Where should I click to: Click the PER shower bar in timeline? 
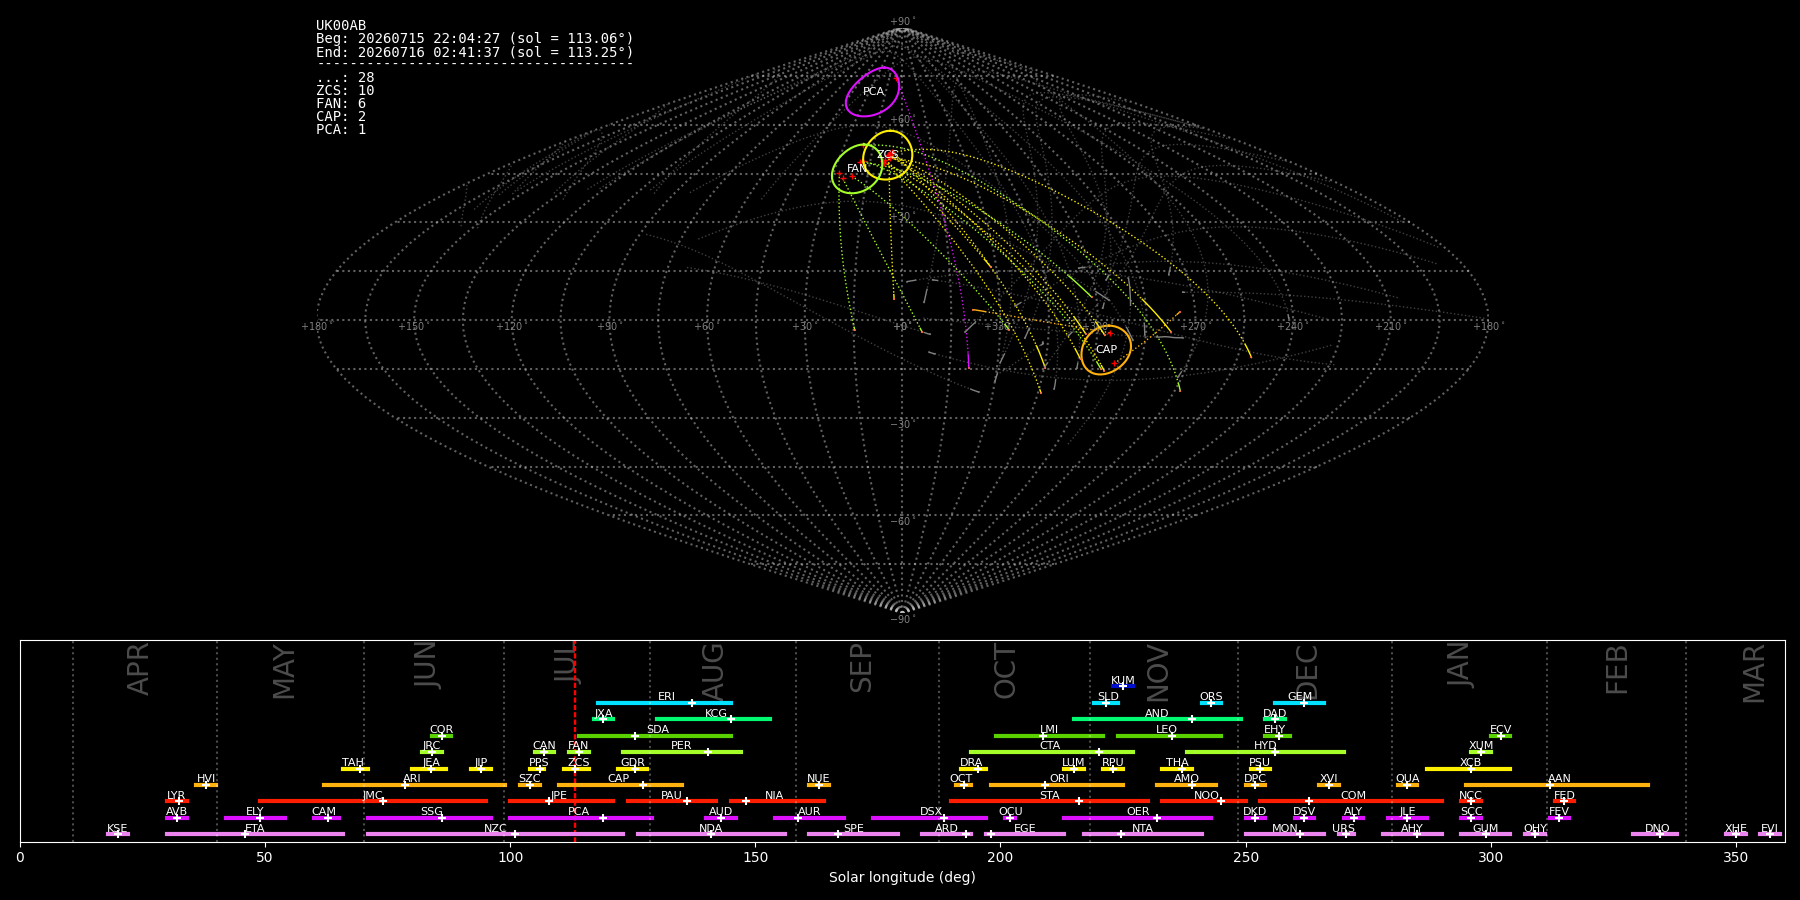point(682,752)
